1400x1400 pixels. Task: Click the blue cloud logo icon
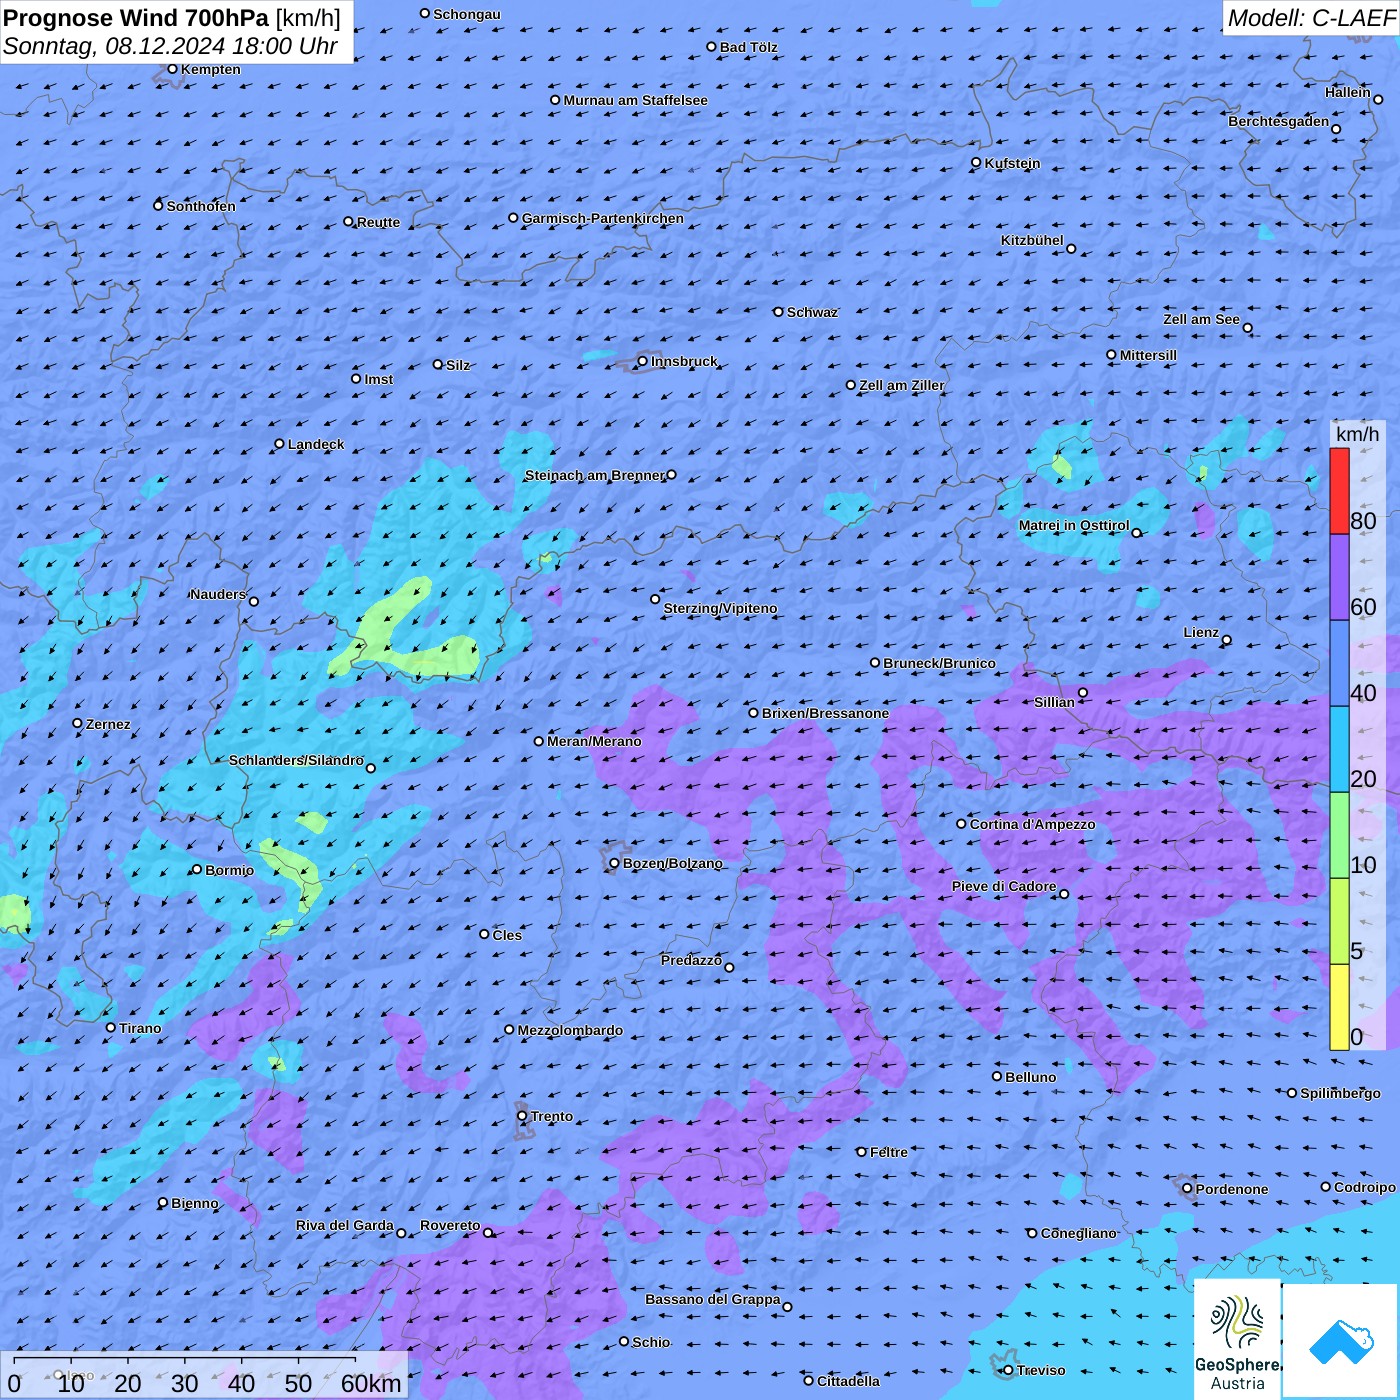click(x=1341, y=1342)
